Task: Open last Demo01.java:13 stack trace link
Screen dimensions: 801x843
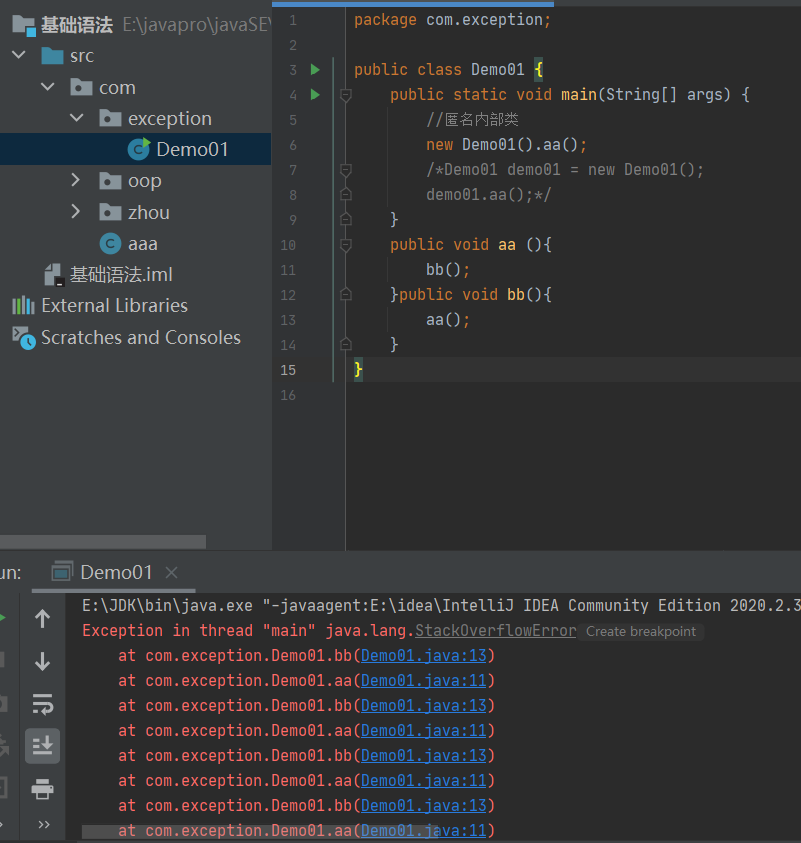Action: coord(424,805)
